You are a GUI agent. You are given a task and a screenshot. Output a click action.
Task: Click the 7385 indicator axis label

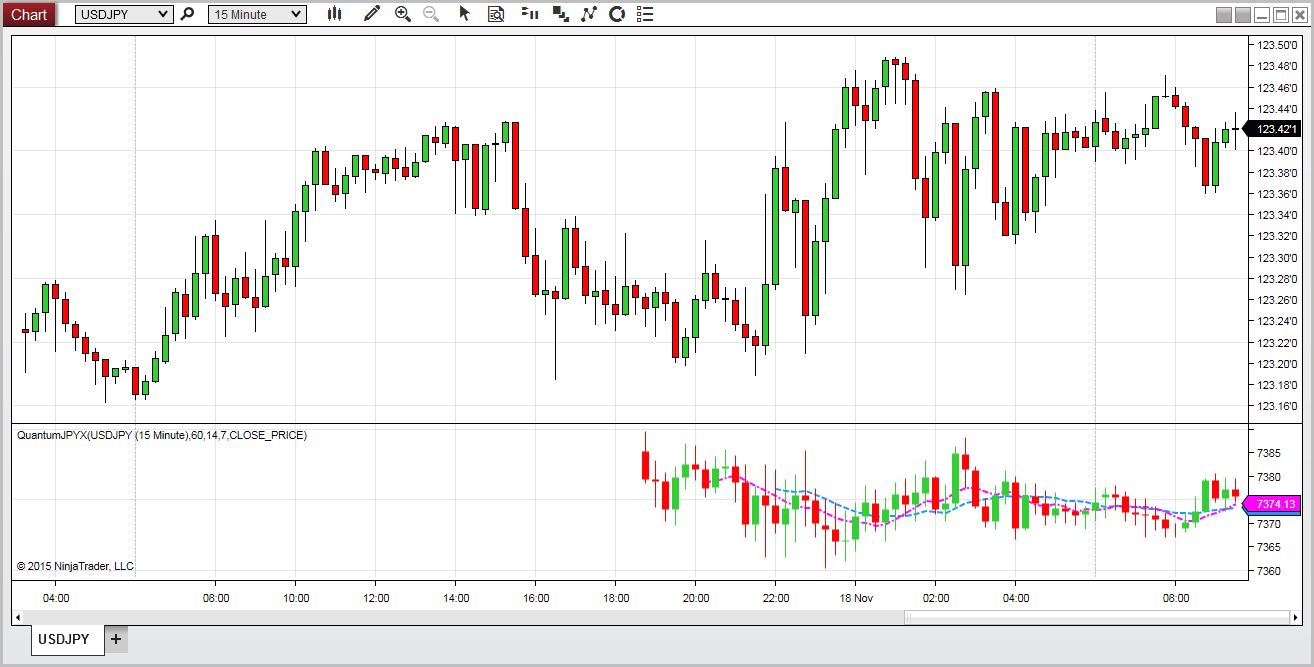click(1270, 453)
